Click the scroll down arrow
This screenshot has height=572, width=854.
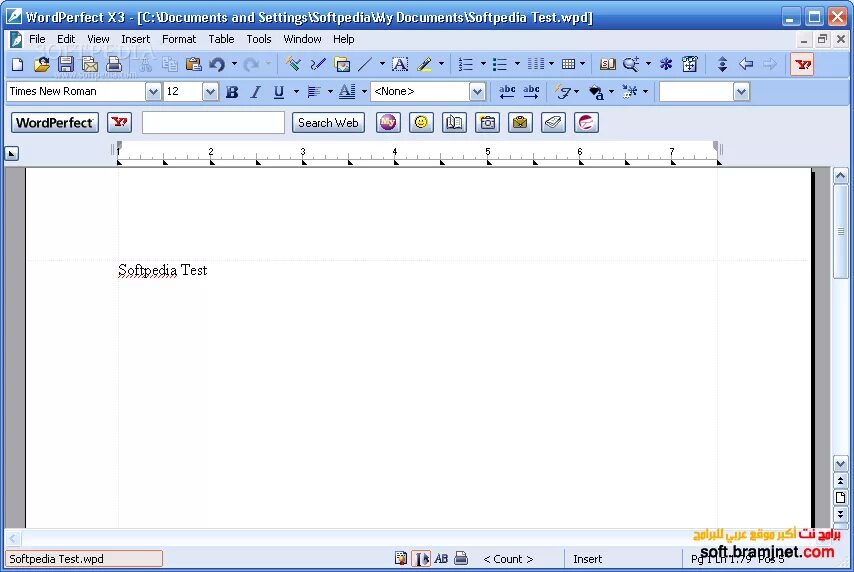[x=840, y=464]
